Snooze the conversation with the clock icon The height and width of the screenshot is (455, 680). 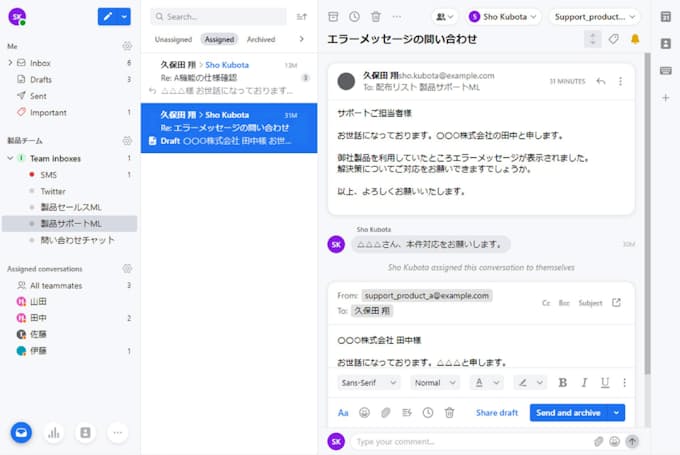coord(354,17)
